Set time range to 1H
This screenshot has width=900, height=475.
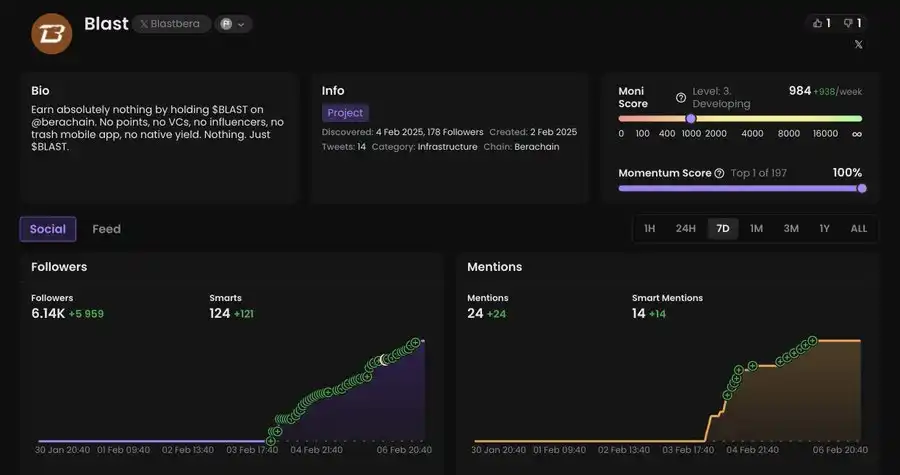[x=649, y=229]
